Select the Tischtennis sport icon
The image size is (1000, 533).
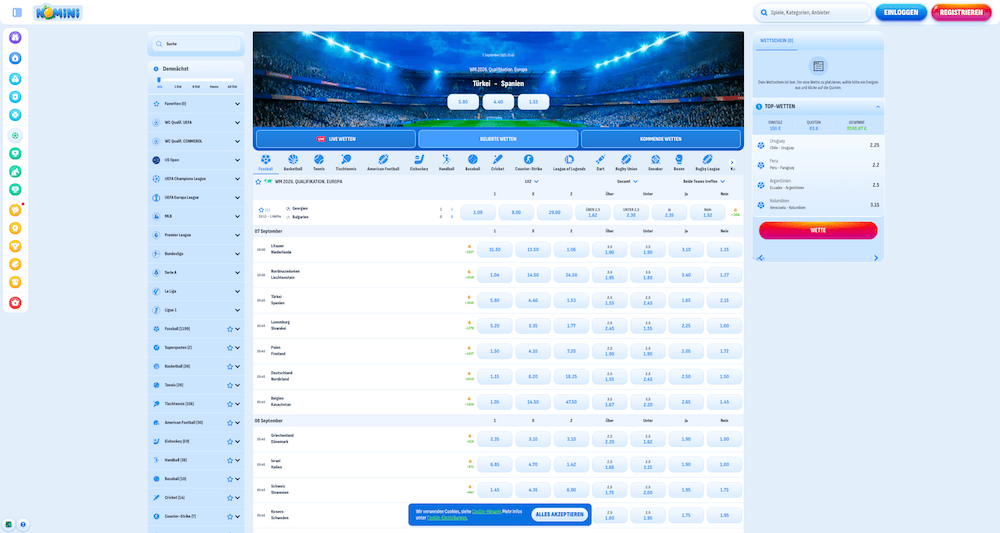point(346,161)
